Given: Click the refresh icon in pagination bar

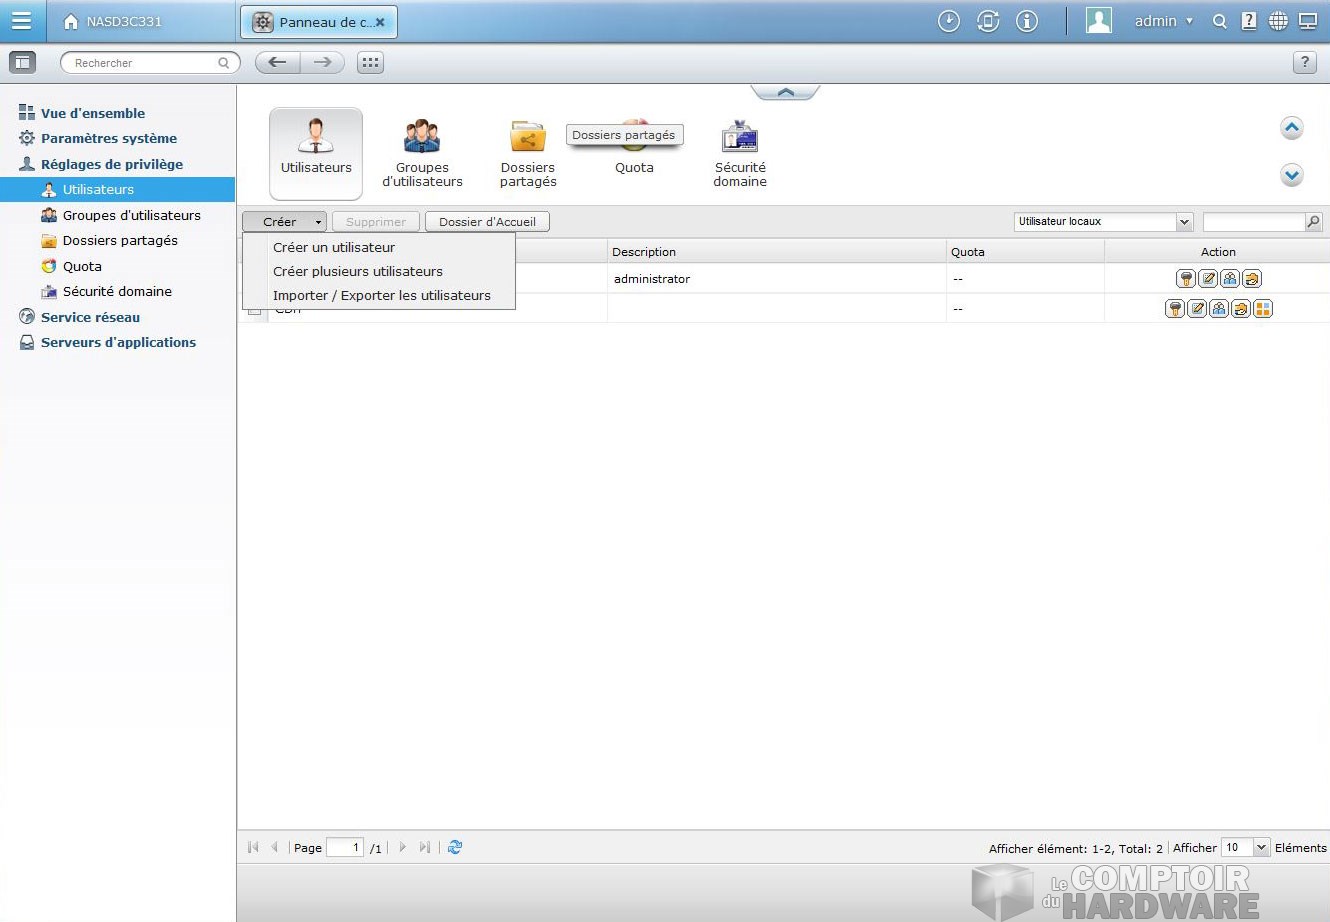Looking at the screenshot, I should pos(455,847).
